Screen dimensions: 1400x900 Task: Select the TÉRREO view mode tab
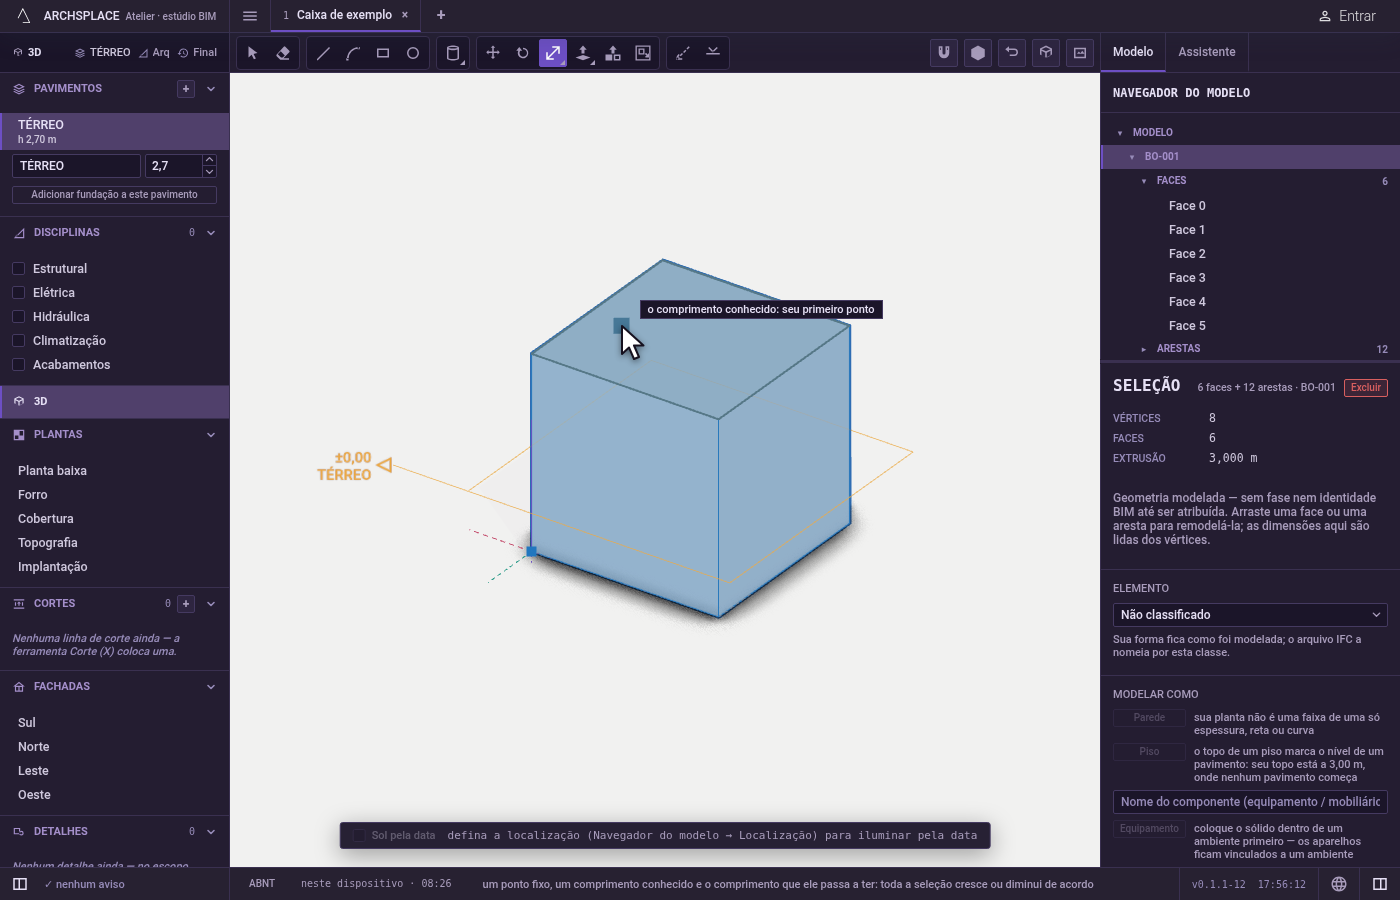pyautogui.click(x=103, y=52)
